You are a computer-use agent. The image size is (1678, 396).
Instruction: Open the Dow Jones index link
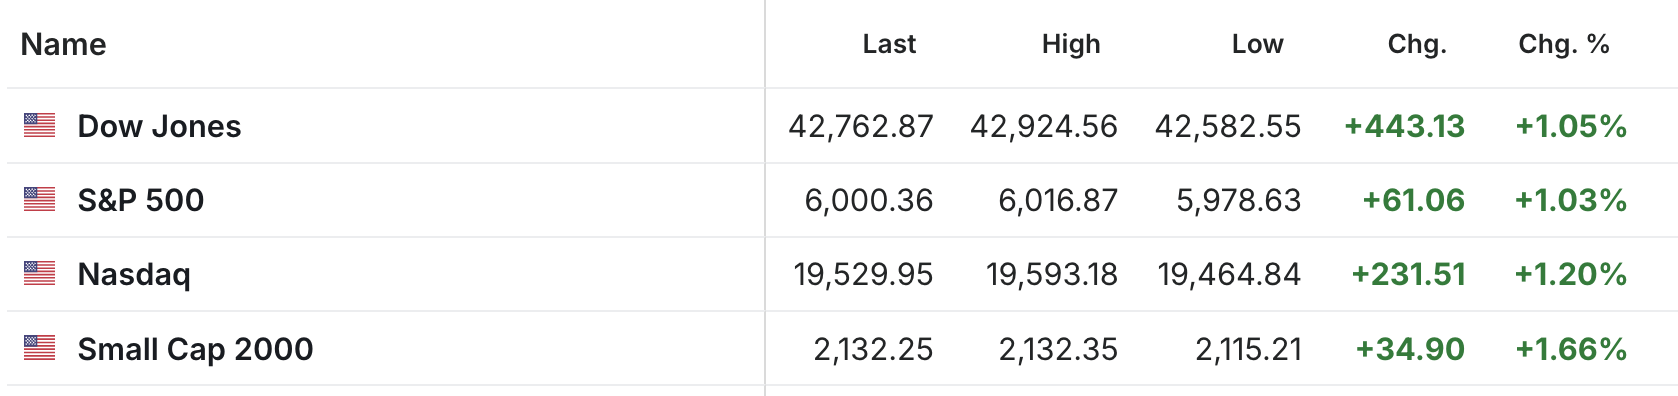click(159, 126)
